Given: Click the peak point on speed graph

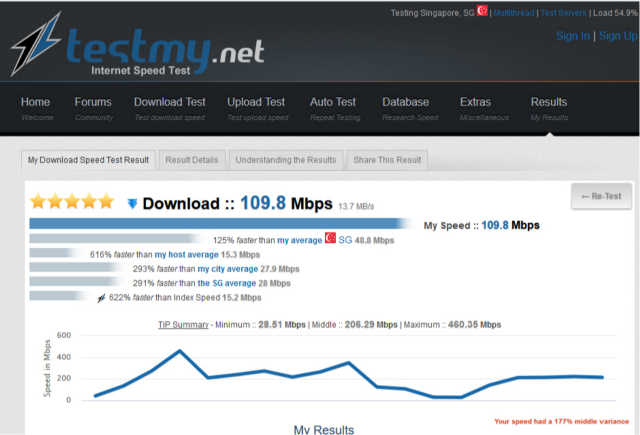Looking at the screenshot, I should (180, 351).
